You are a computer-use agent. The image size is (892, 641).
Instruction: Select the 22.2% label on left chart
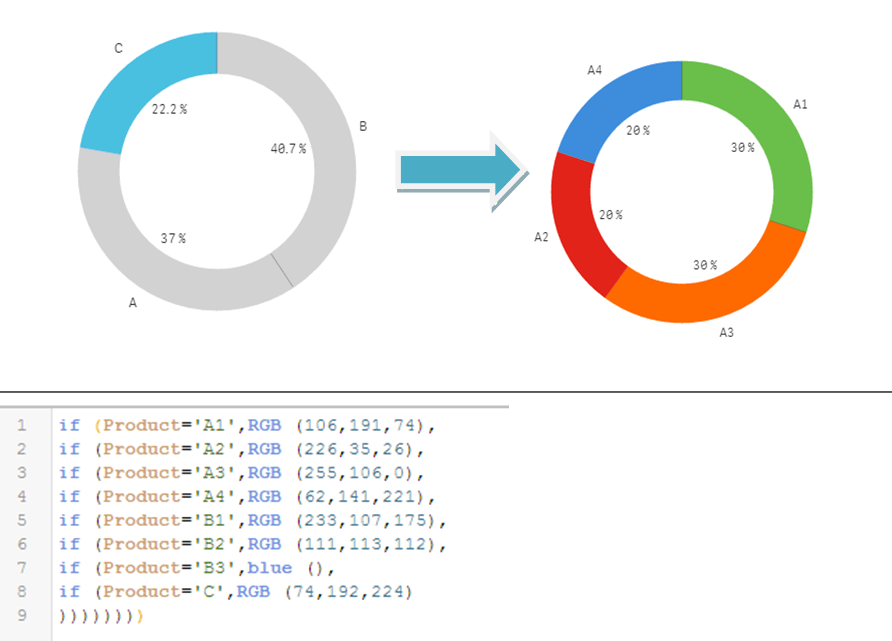tap(170, 107)
